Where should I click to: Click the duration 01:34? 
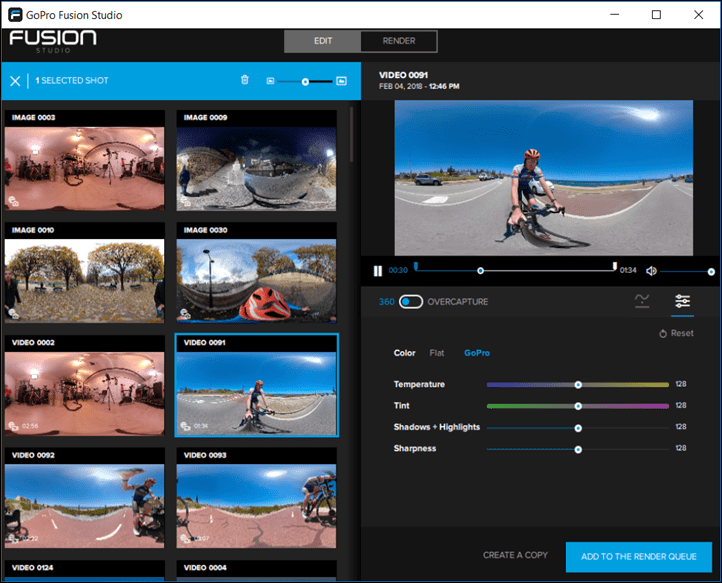coord(628,270)
